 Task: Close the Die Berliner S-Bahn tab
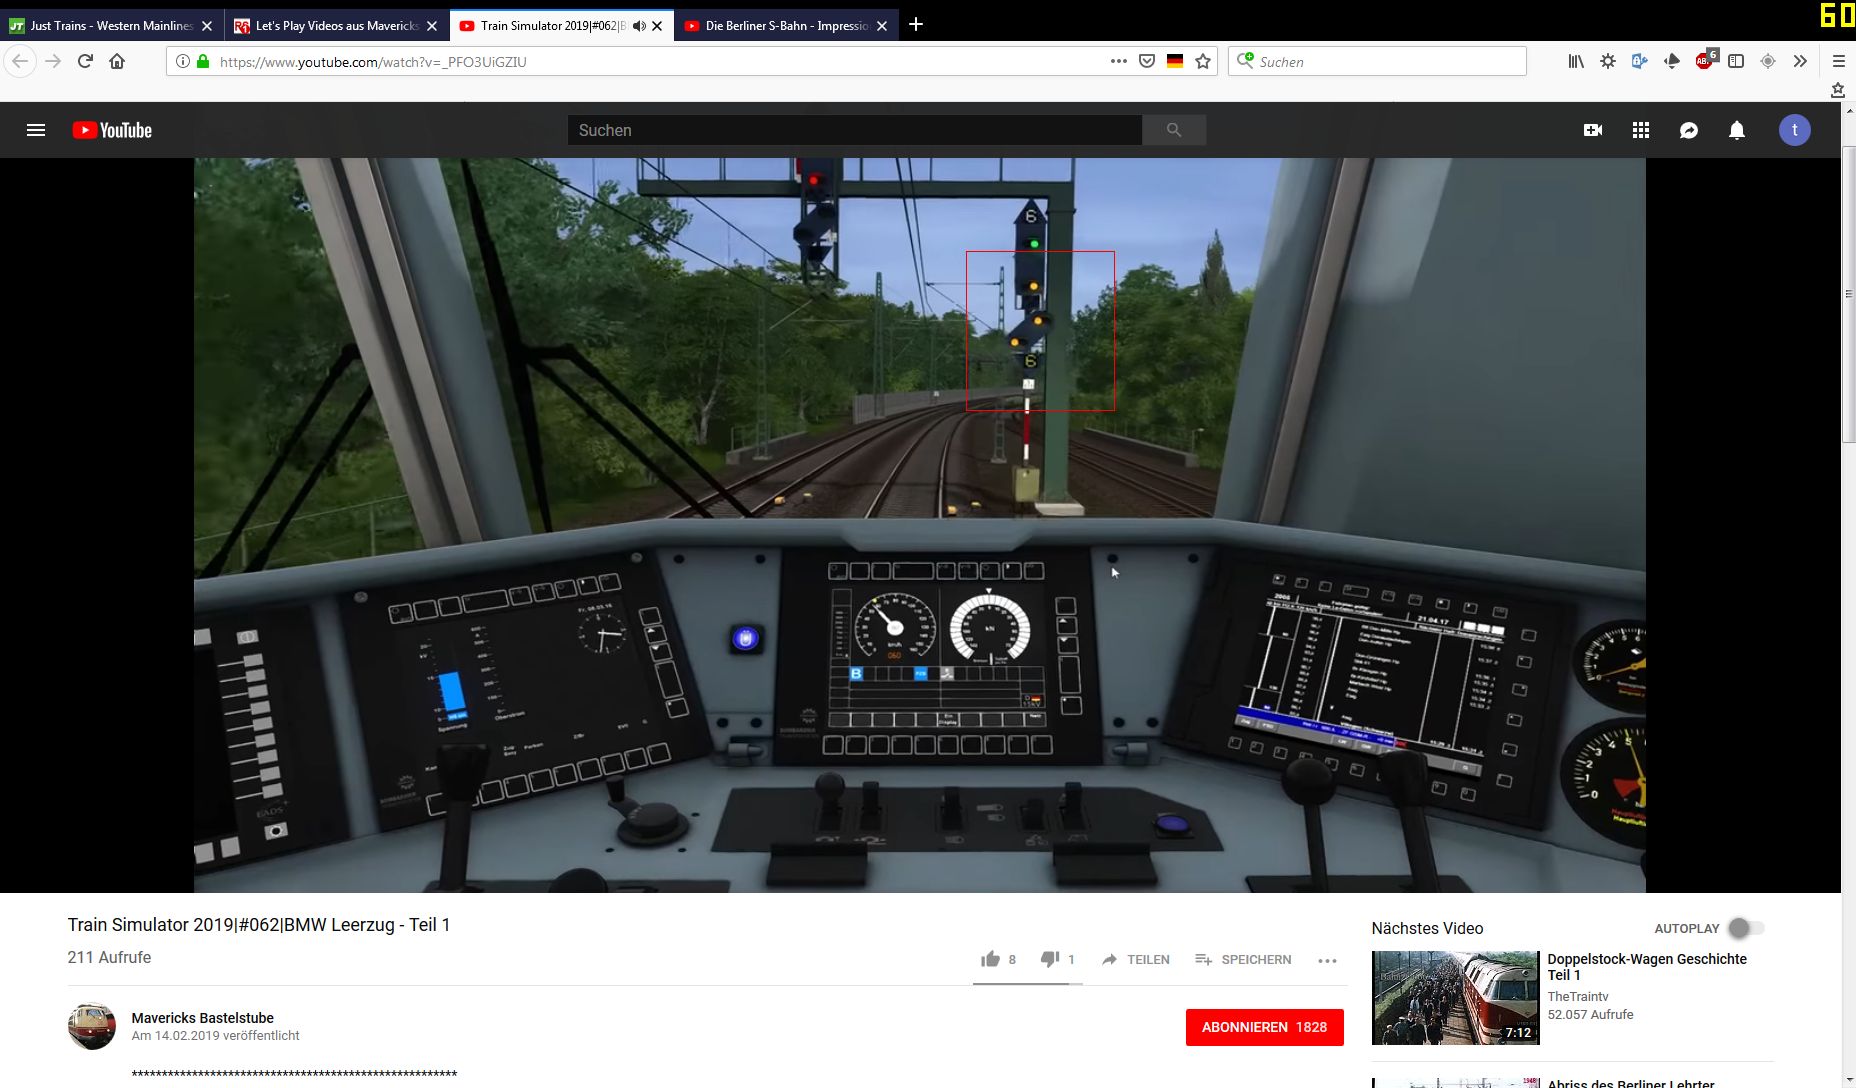click(x=882, y=26)
